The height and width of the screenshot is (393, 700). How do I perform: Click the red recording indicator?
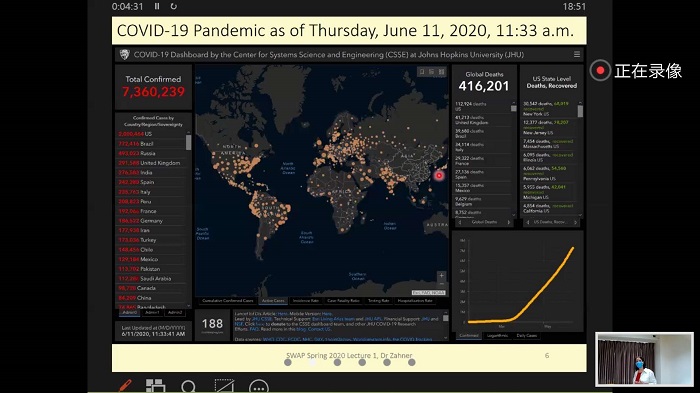point(600,71)
